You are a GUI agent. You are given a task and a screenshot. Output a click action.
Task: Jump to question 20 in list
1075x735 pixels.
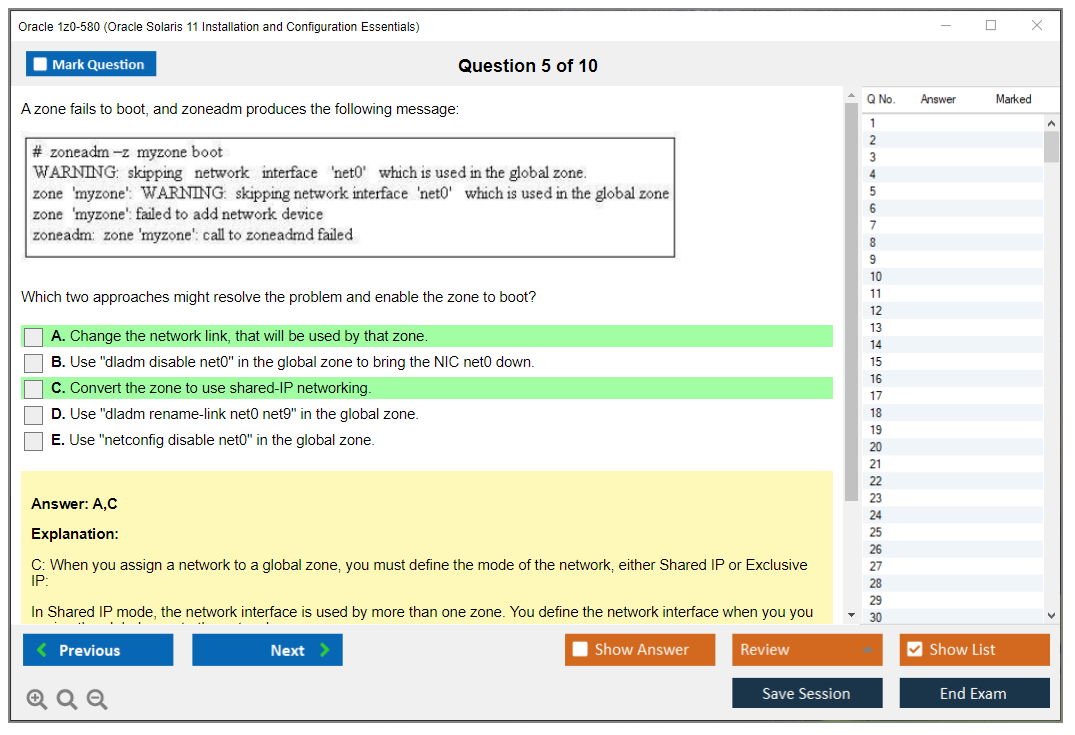tap(876, 446)
